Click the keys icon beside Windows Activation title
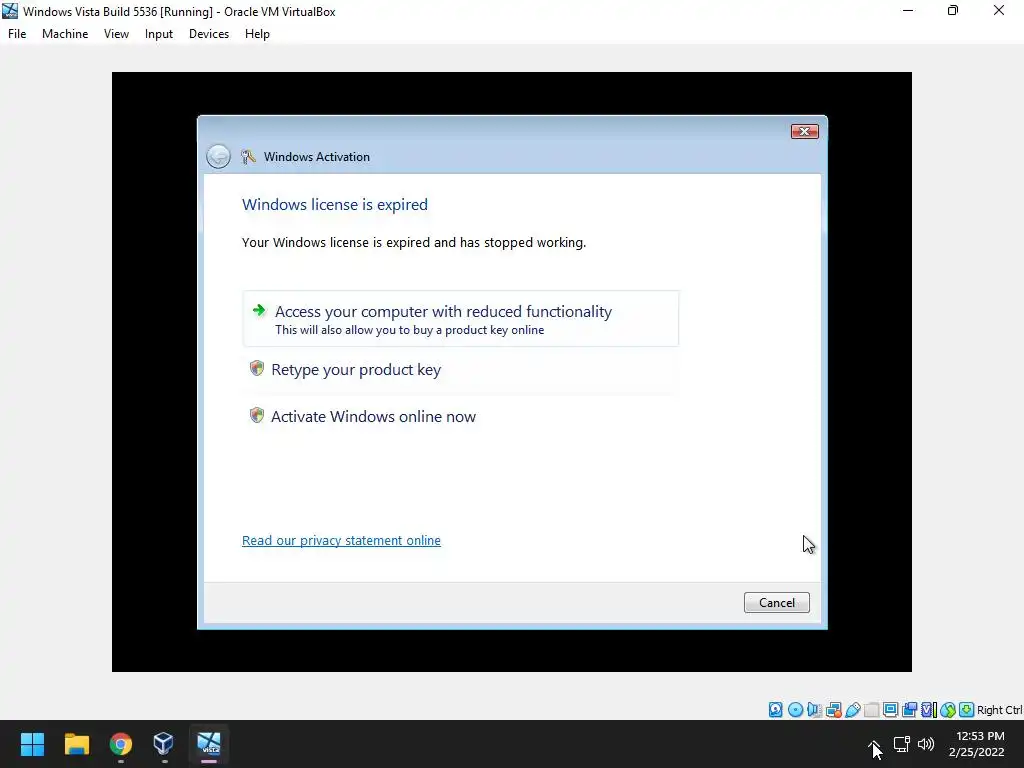 248,157
